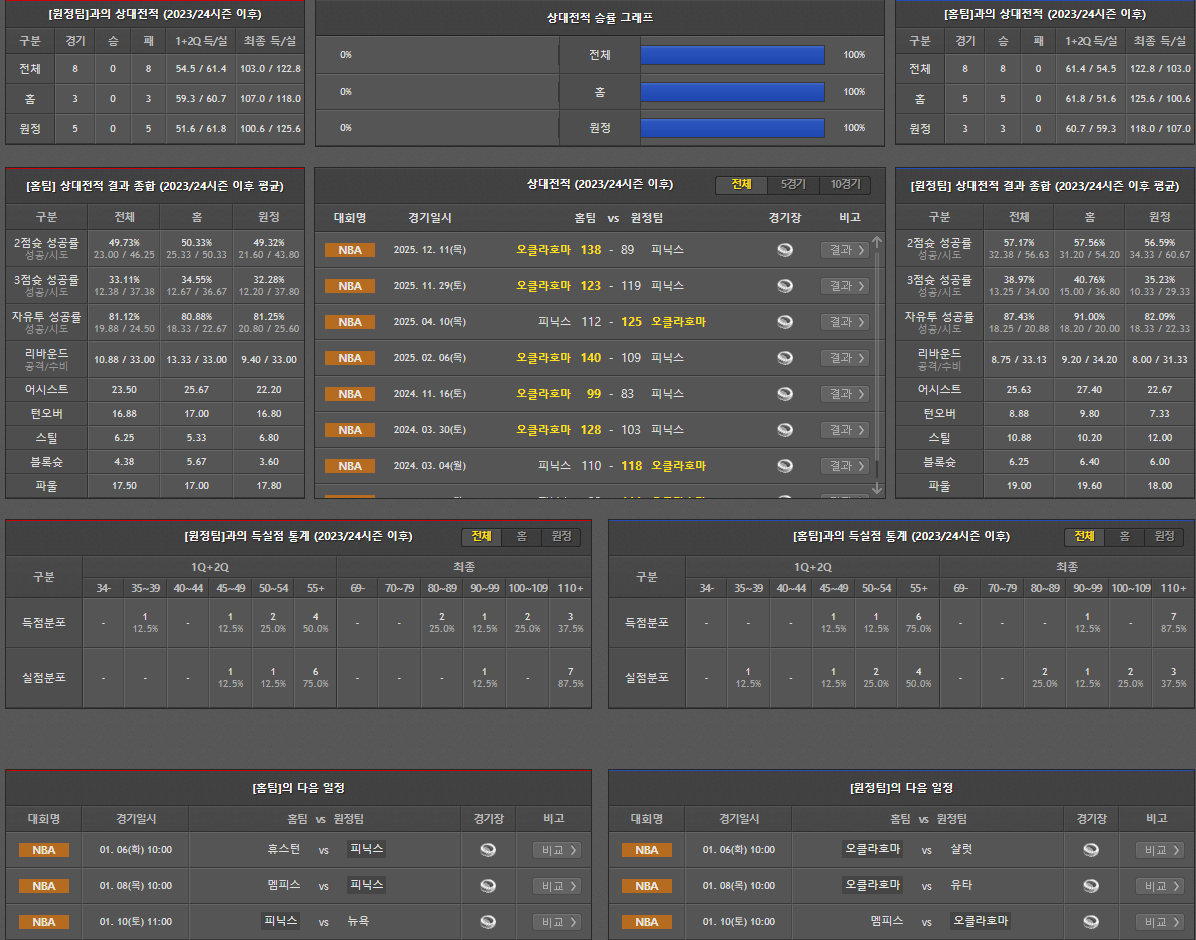The height and width of the screenshot is (940, 1196).
Task: Click stadium icon for 2025. 04. 10 game
Action: click(x=785, y=322)
